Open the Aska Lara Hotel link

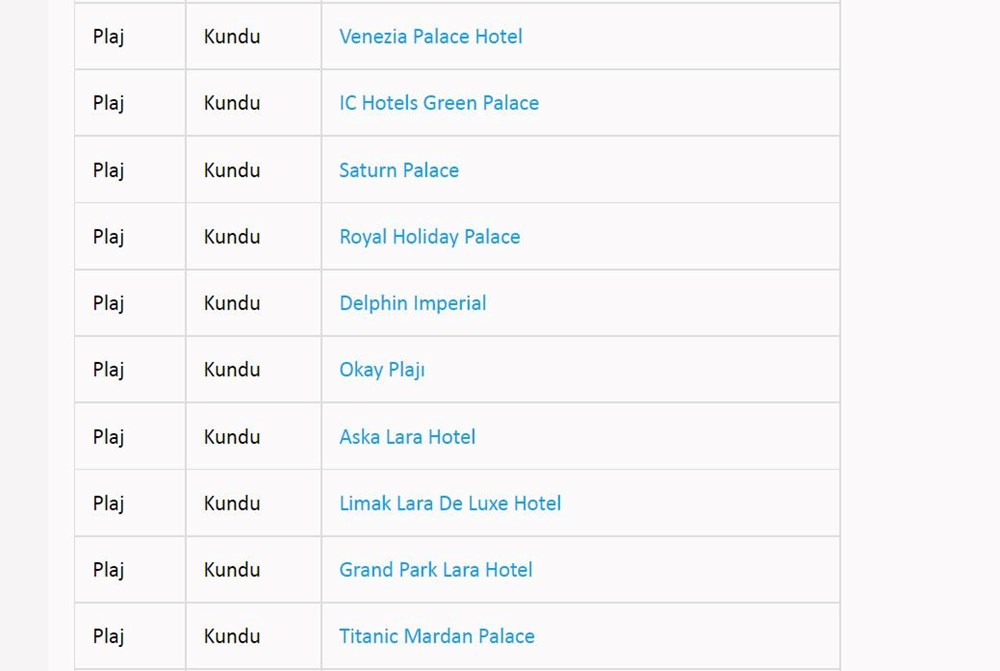[x=407, y=437]
